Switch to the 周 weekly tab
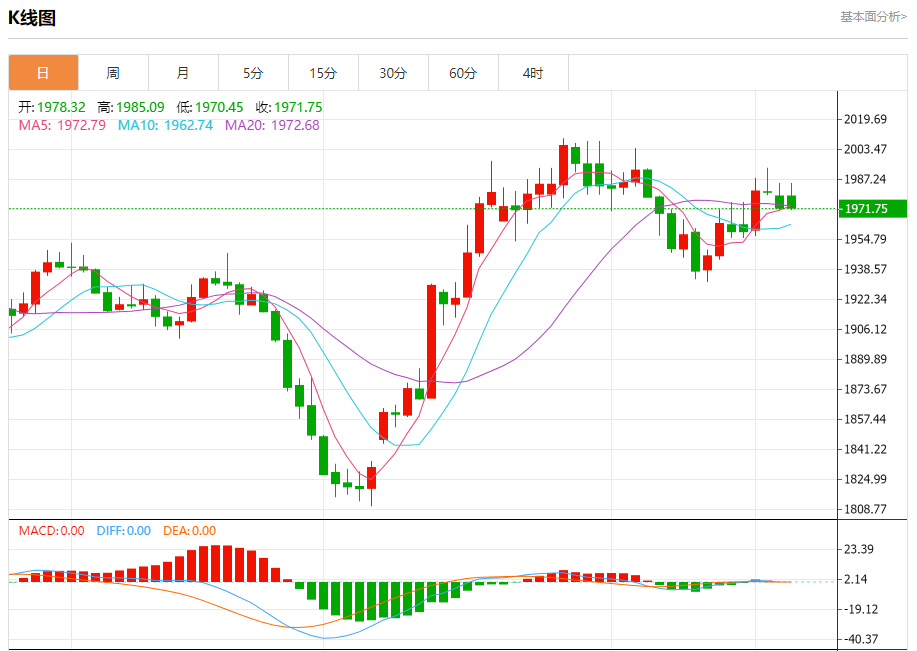This screenshot has height=651, width=917. point(113,73)
